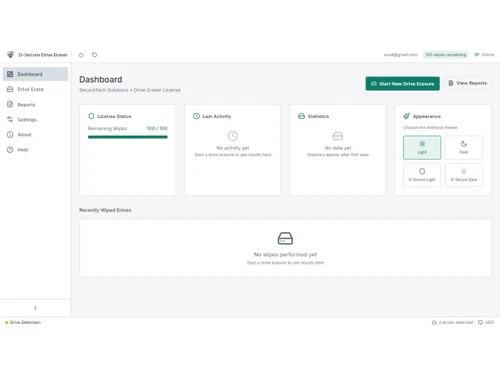Viewport: 500px width, 375px height.
Task: Click the D-Secure shield logo icon
Action: [11, 54]
